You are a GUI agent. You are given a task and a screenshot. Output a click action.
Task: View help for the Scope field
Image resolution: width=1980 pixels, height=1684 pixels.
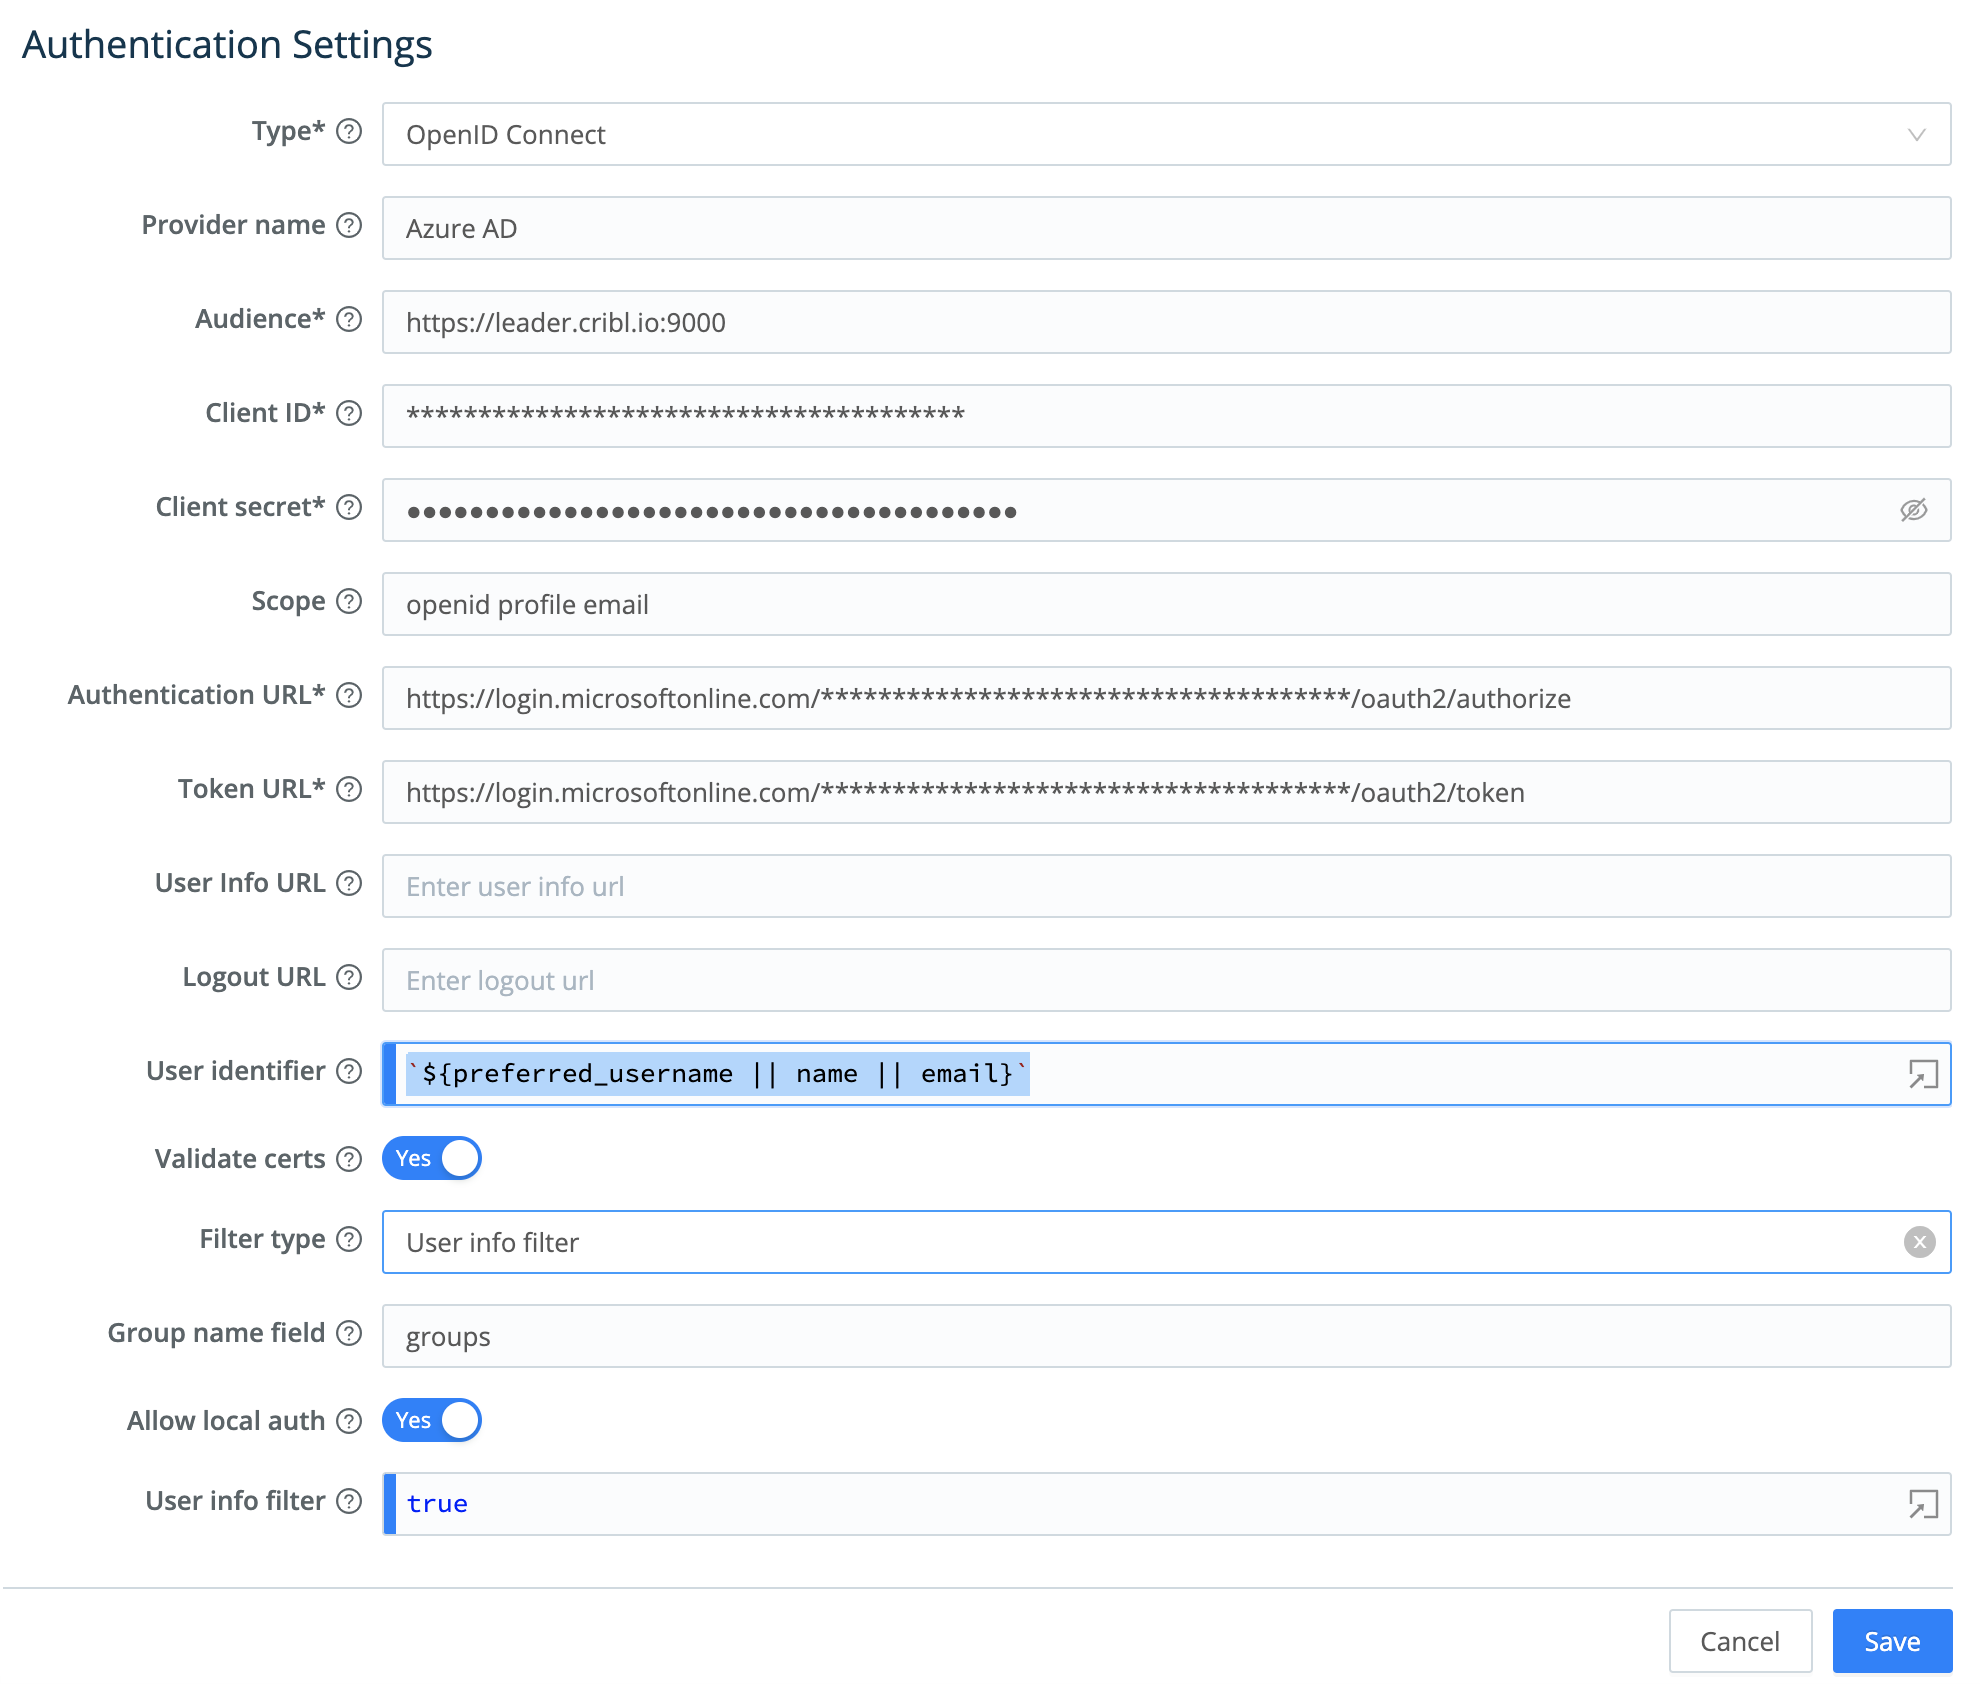tap(348, 601)
